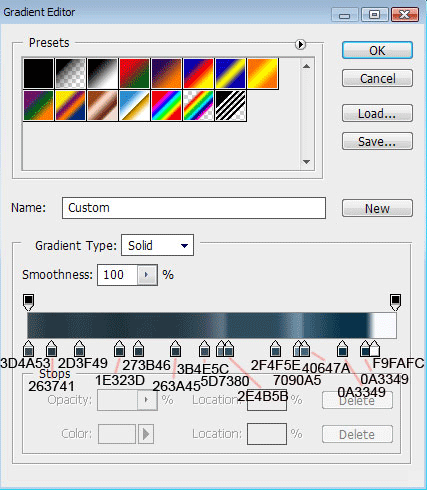Choose the full Spectrum rainbow preset
The height and width of the screenshot is (490, 427).
(166, 105)
